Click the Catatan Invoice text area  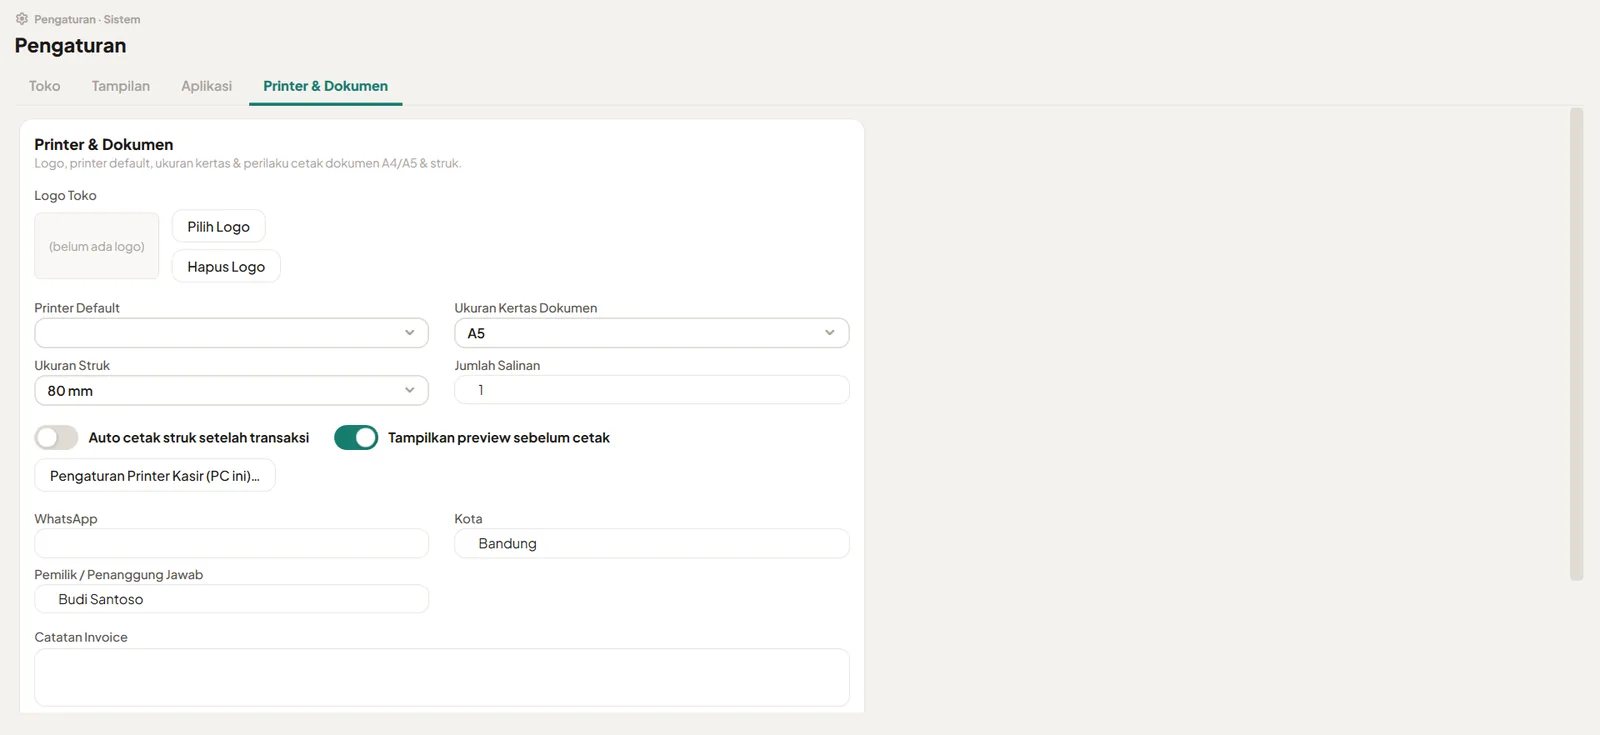pos(442,678)
